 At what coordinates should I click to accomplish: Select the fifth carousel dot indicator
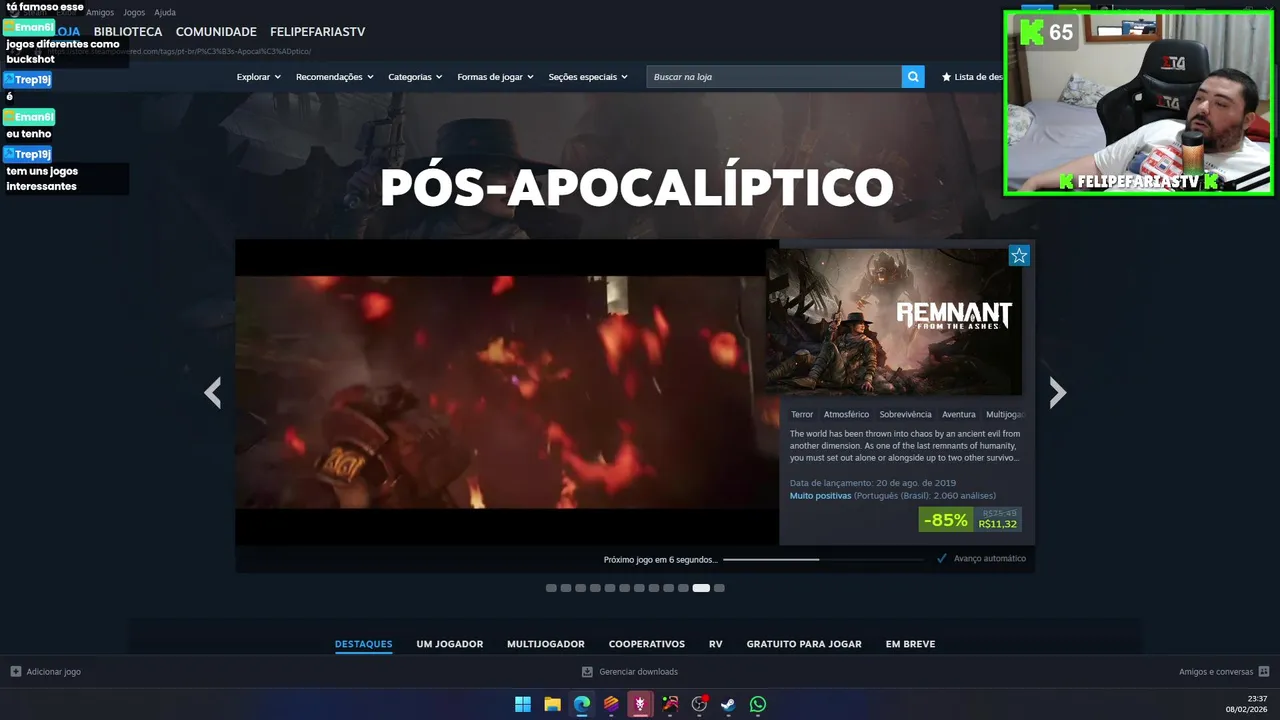click(610, 588)
